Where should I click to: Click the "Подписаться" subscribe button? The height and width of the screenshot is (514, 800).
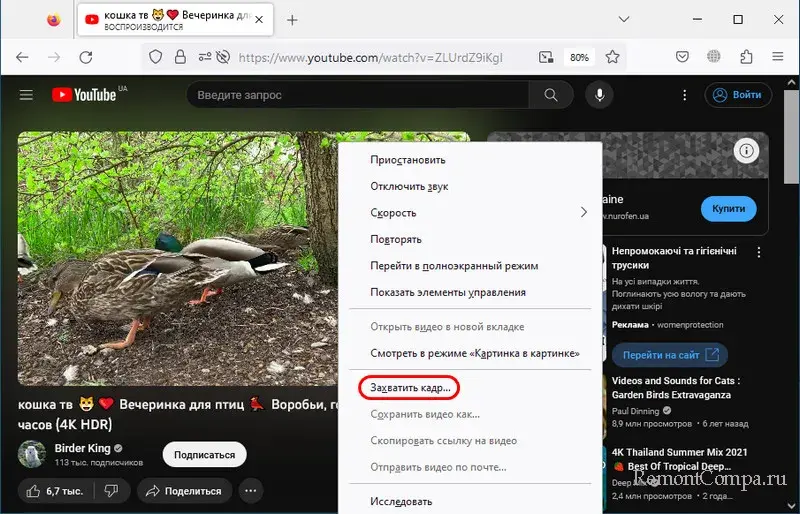[x=204, y=454]
